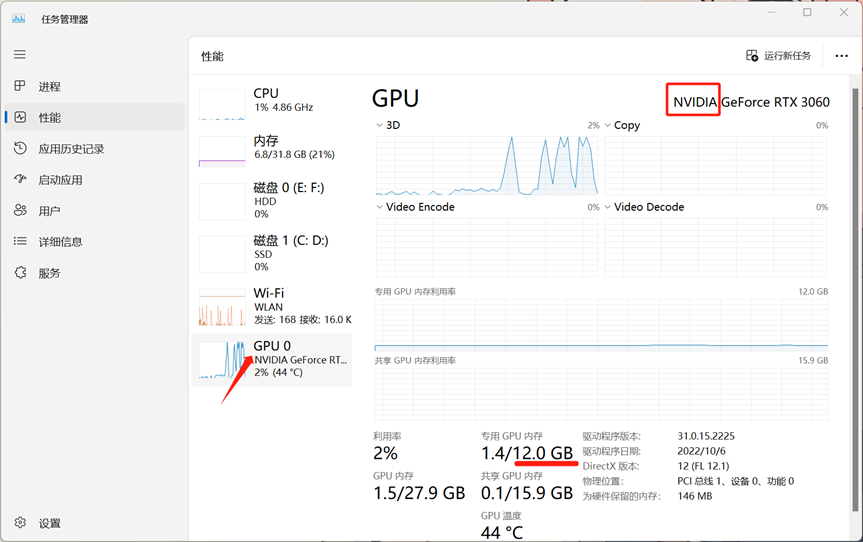Viewport: 863px width, 542px height.
Task: Click the 详细信息 details list icon
Action: pos(20,241)
